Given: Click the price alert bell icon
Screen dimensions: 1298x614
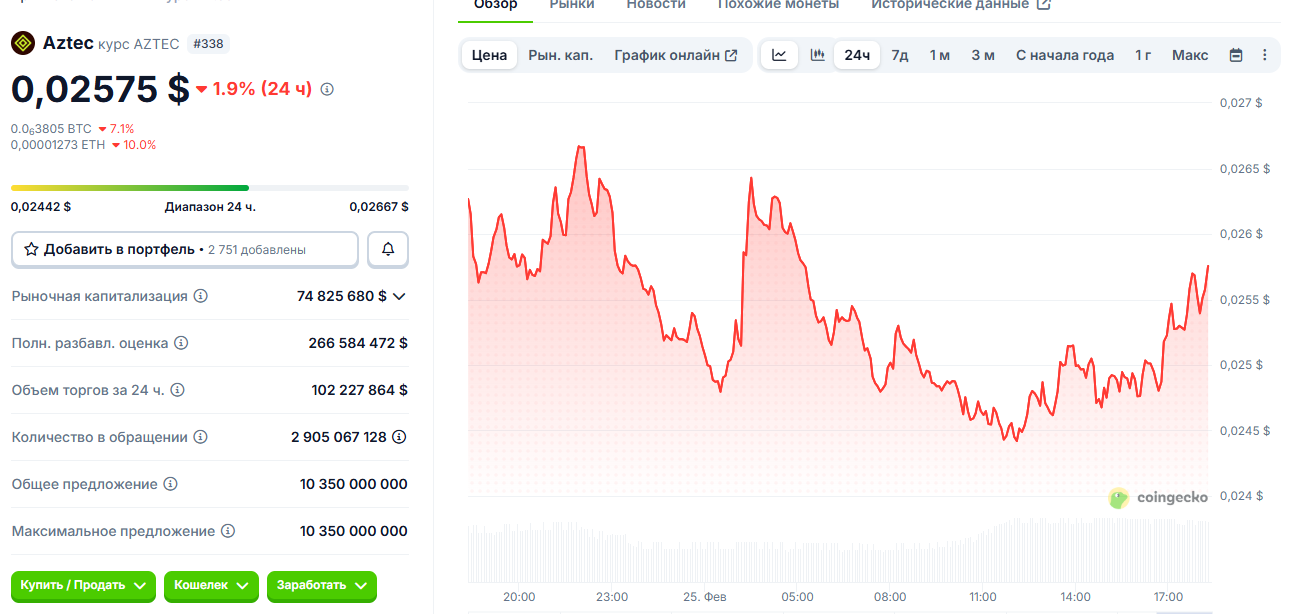Looking at the screenshot, I should coord(388,249).
